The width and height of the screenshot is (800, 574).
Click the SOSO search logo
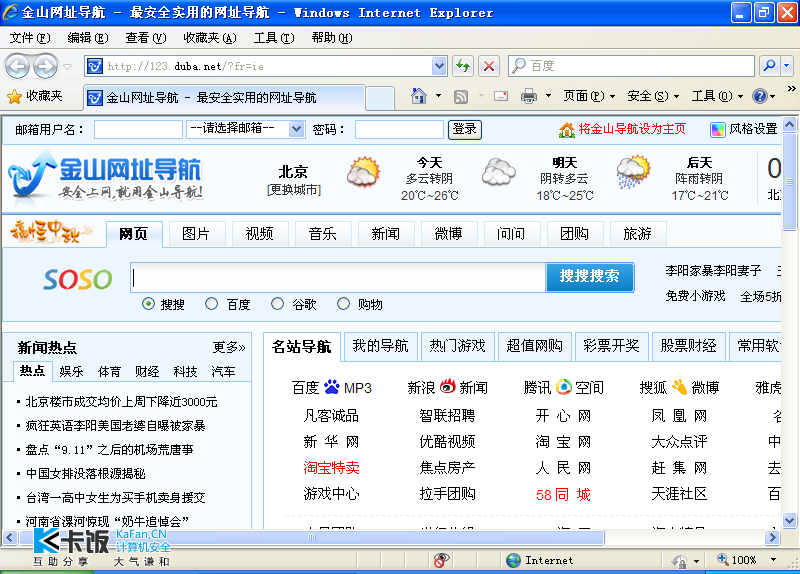78,279
